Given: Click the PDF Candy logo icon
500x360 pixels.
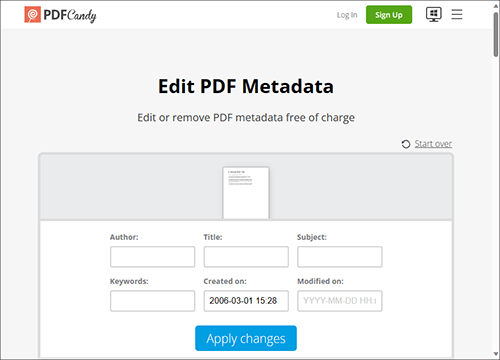Looking at the screenshot, I should [33, 15].
